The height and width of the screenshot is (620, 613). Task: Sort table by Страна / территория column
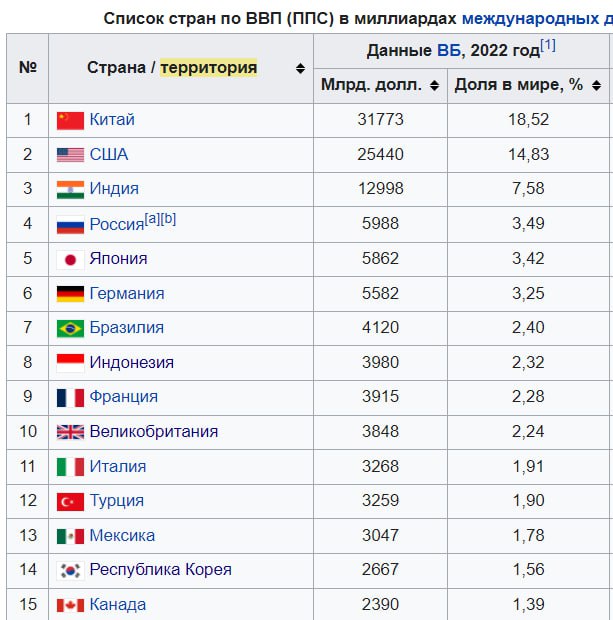click(301, 68)
